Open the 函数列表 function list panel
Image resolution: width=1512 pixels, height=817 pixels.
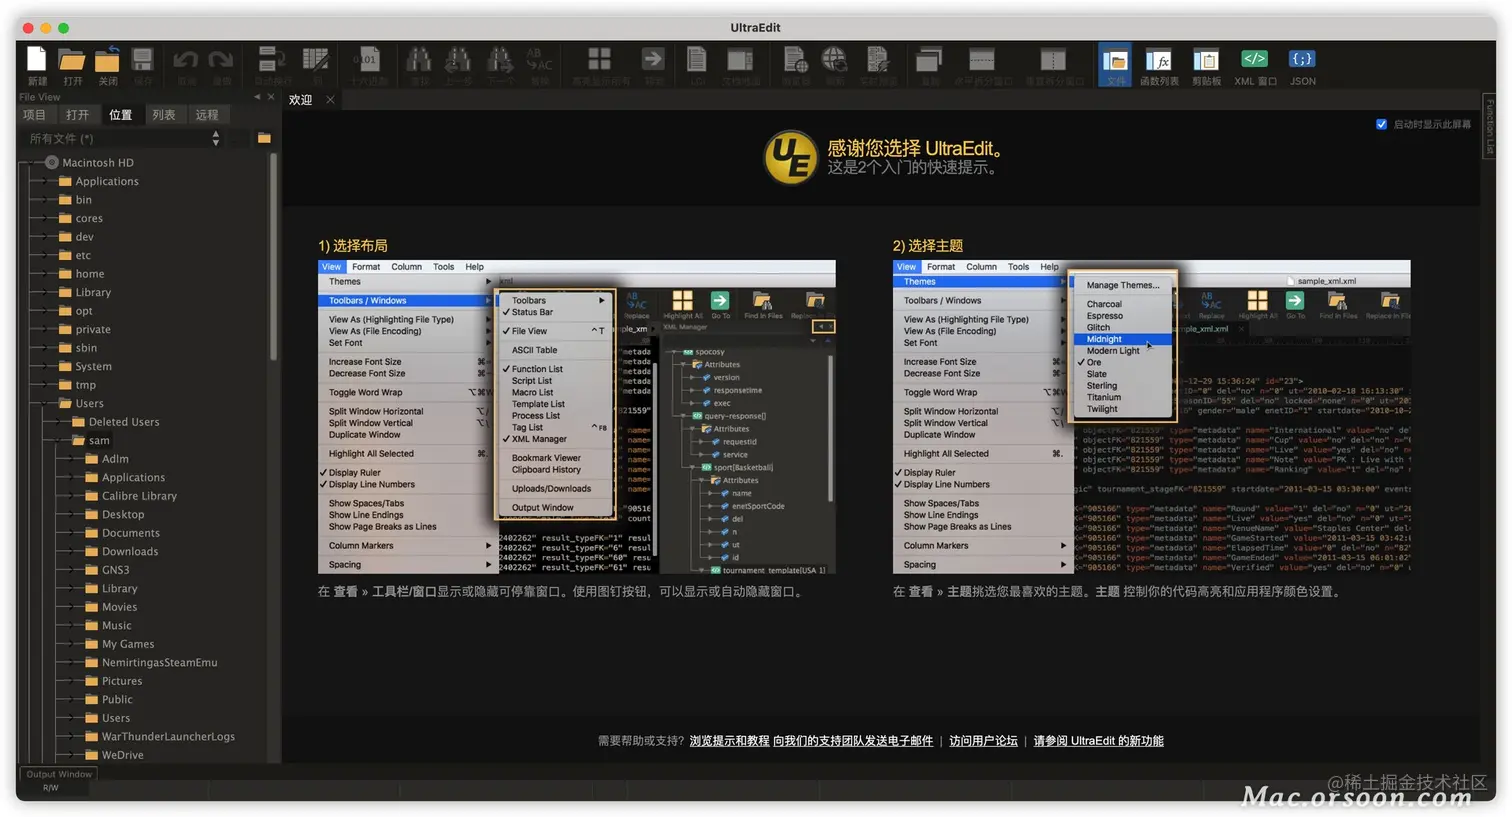pos(1159,65)
